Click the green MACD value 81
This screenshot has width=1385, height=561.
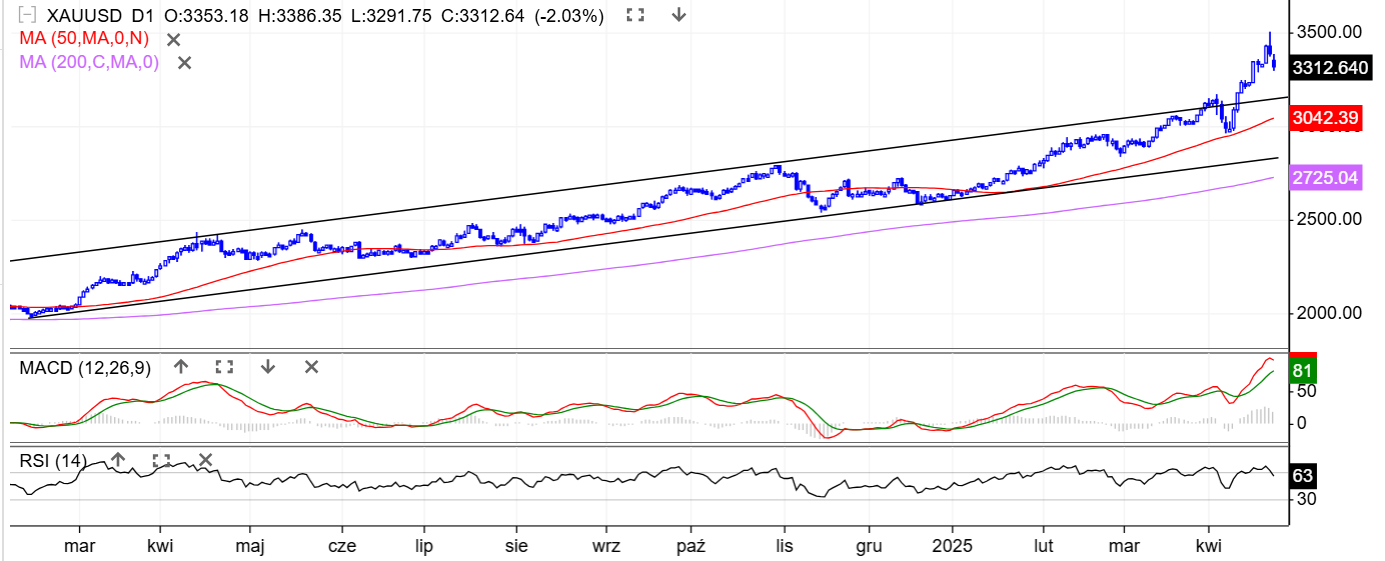1303,371
